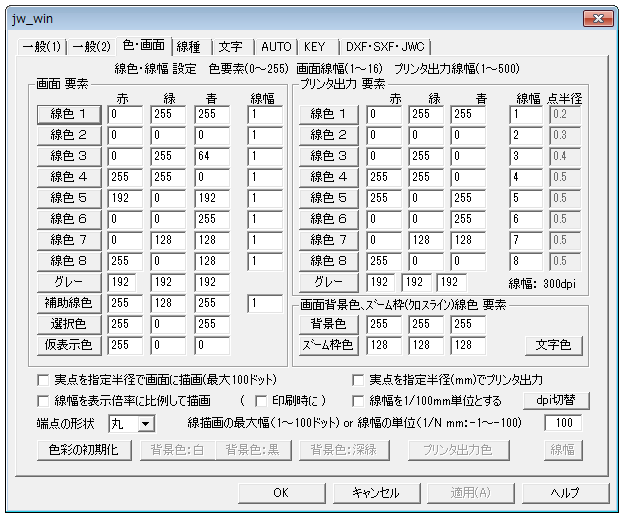Switch to the 一般(1) tab
Viewport: 627px width, 517px height.
(42, 47)
